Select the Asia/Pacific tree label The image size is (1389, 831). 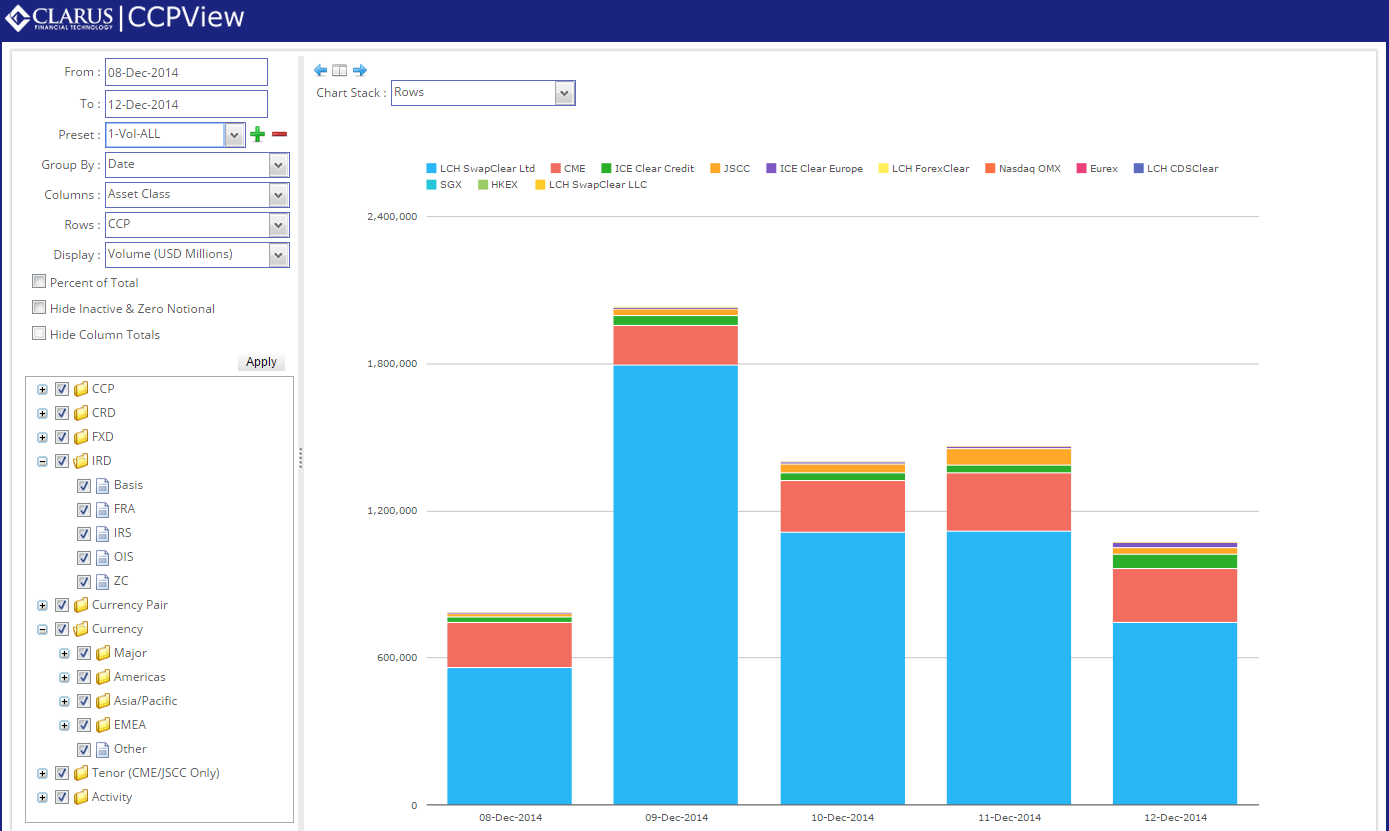pos(145,701)
